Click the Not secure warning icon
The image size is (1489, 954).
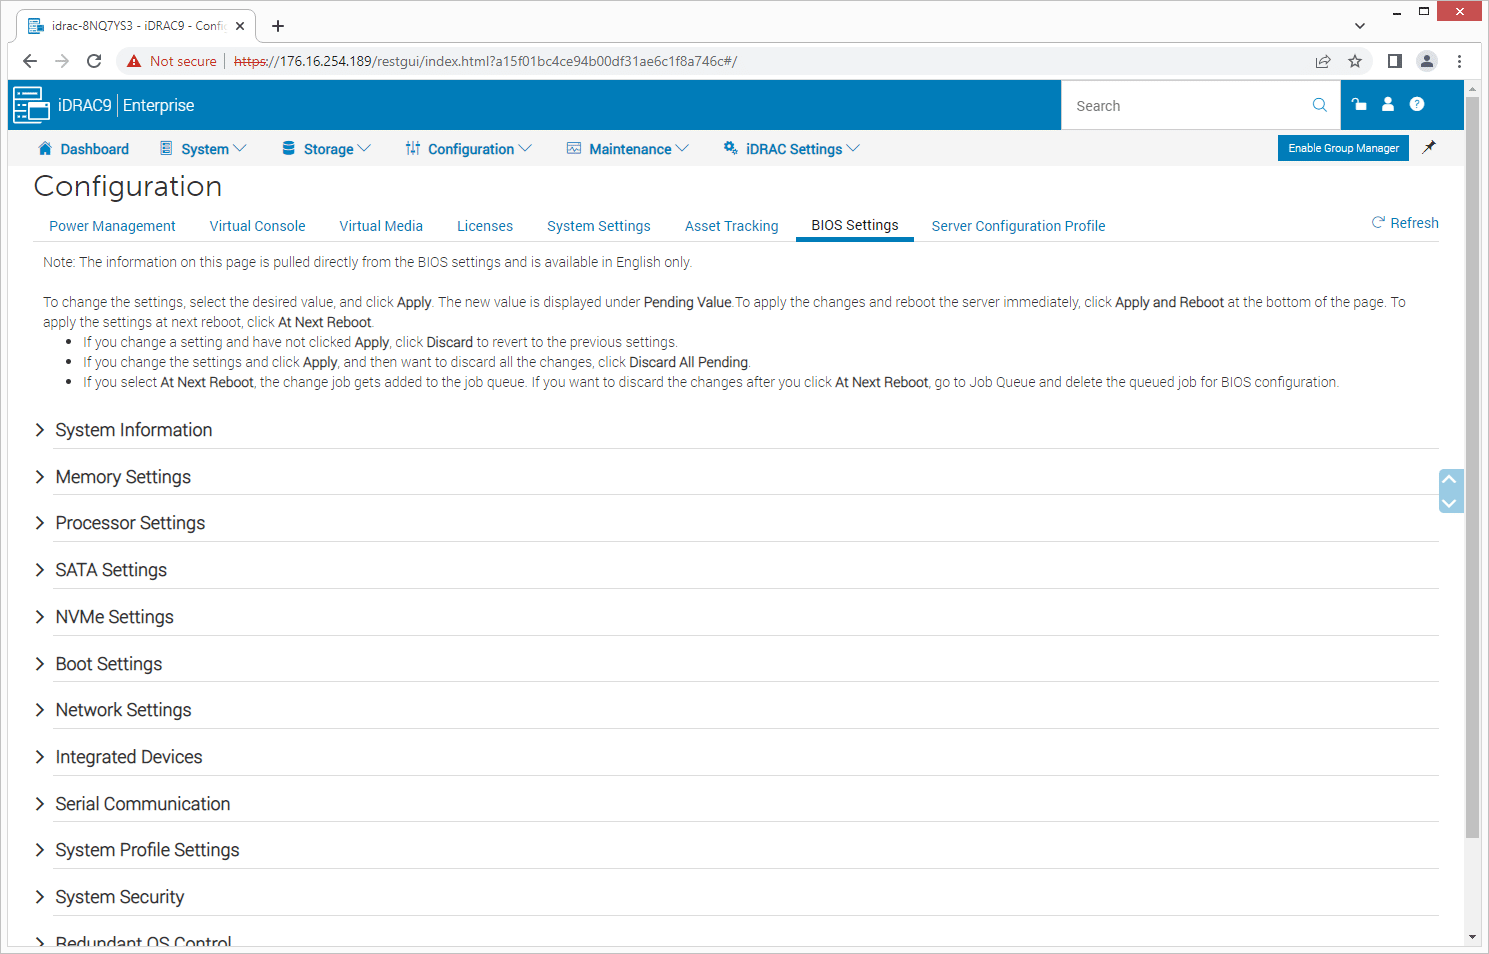[x=133, y=60]
